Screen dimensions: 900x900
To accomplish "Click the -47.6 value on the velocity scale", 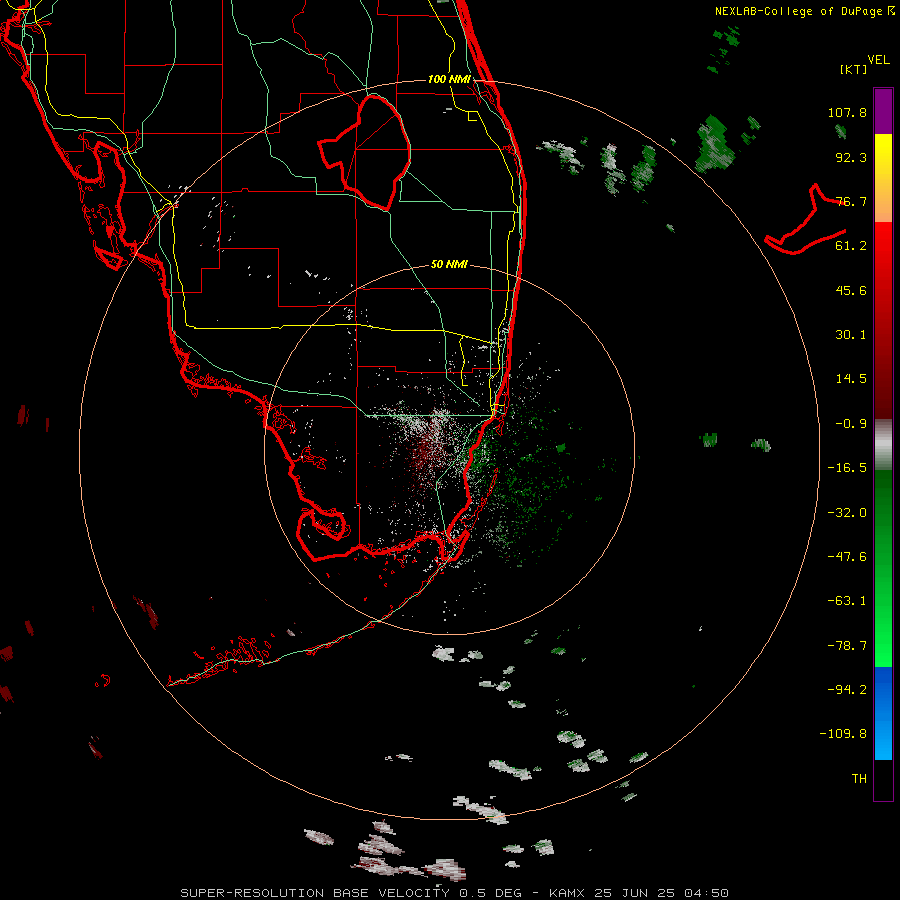I will point(847,557).
